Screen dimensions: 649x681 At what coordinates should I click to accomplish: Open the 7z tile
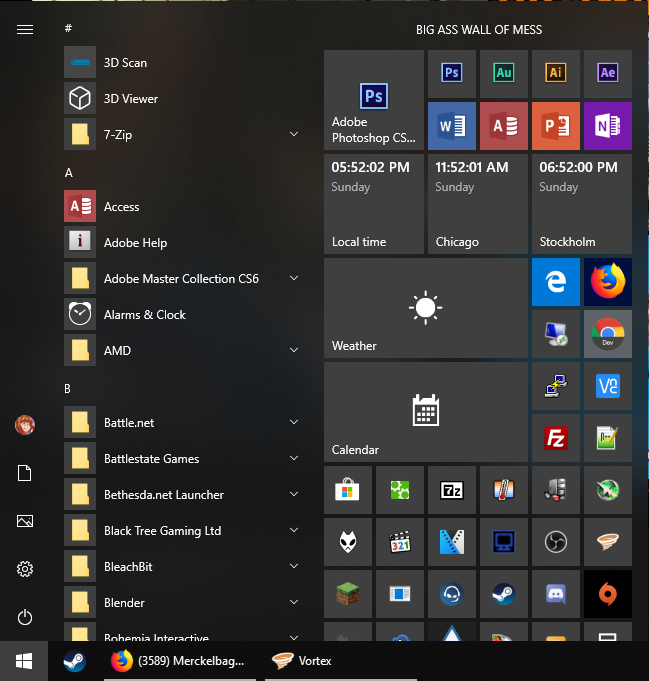tap(452, 490)
